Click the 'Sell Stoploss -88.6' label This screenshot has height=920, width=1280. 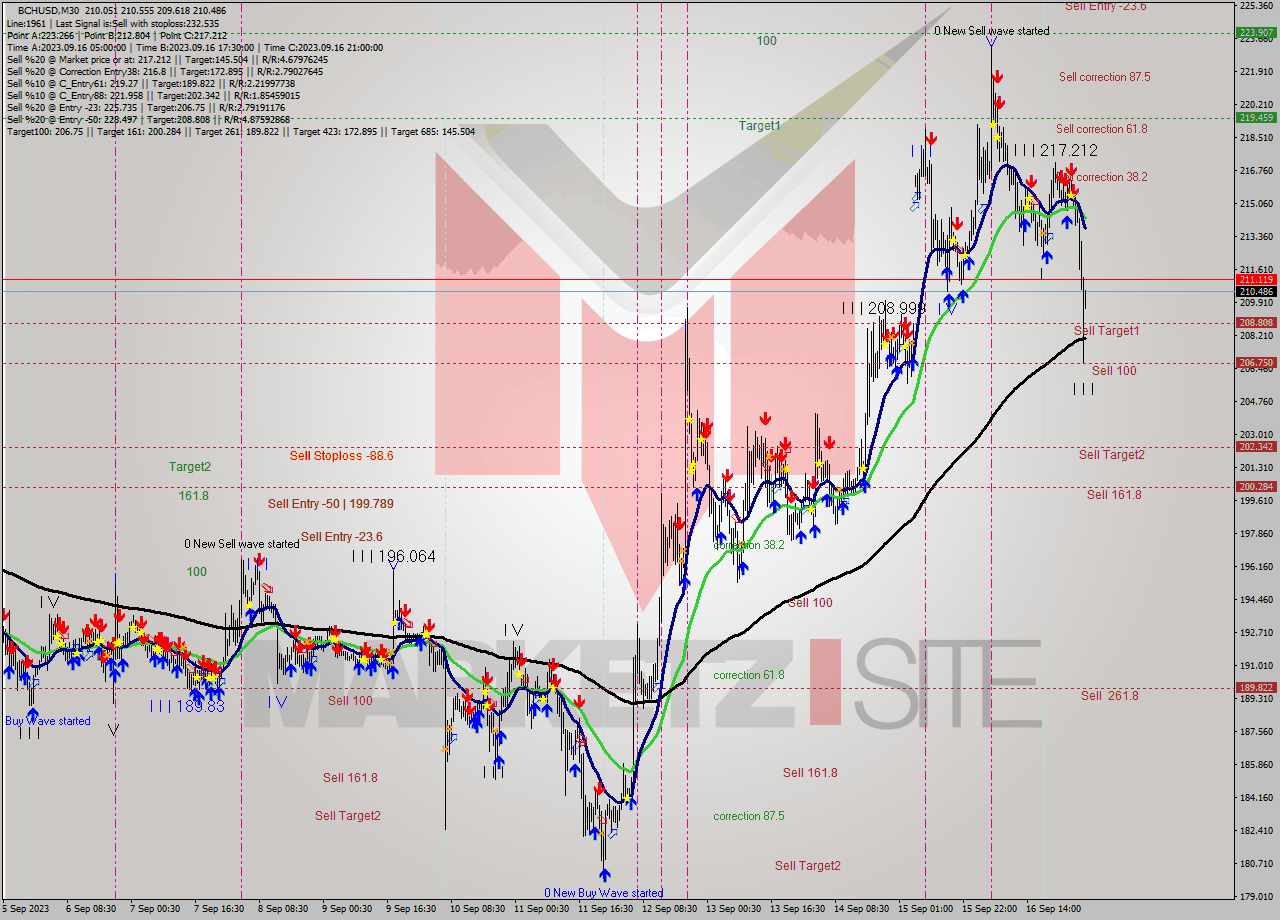point(341,456)
